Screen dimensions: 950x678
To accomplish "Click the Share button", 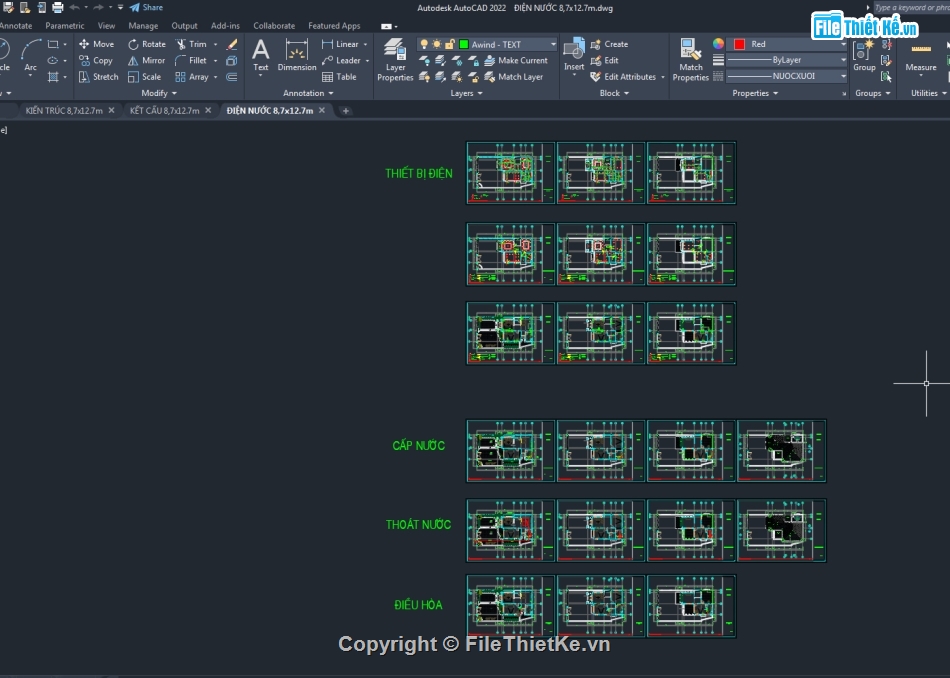I will 146,7.
